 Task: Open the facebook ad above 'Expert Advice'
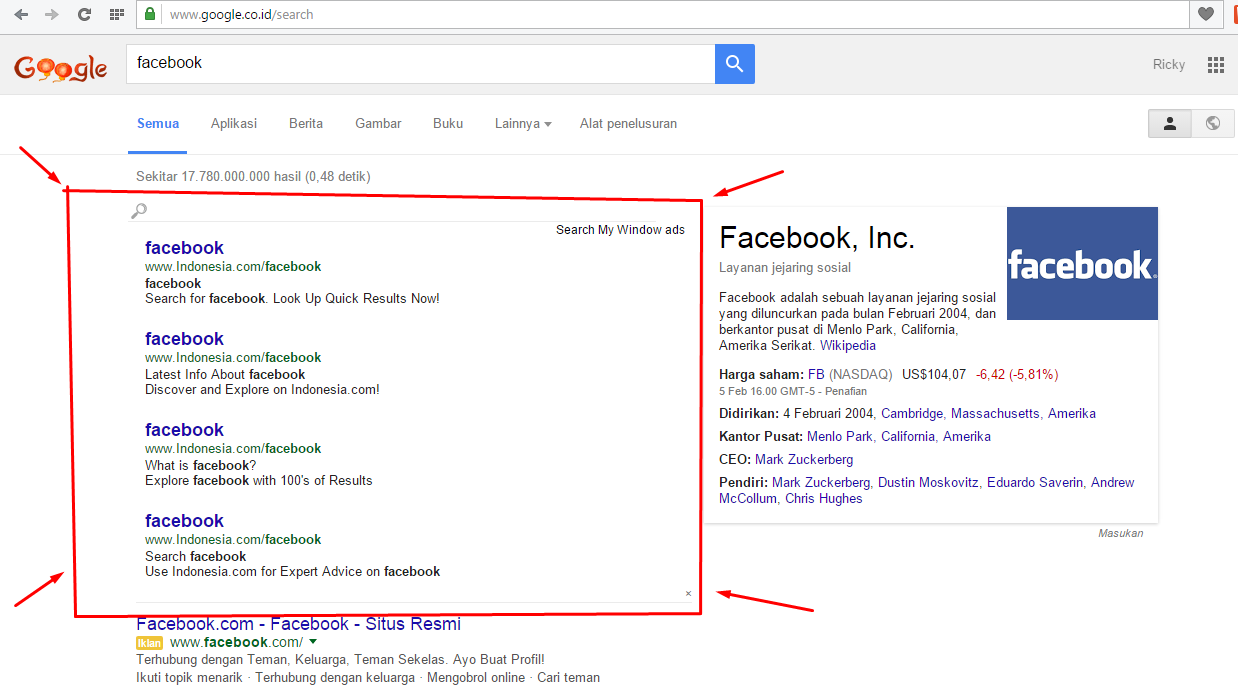click(184, 521)
